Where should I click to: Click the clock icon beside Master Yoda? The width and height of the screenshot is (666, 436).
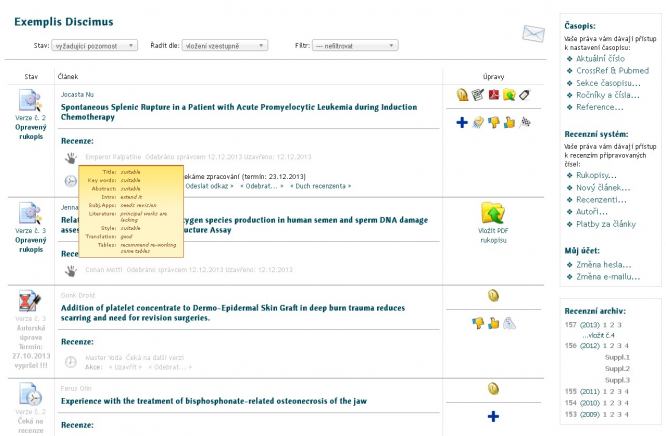point(71,361)
